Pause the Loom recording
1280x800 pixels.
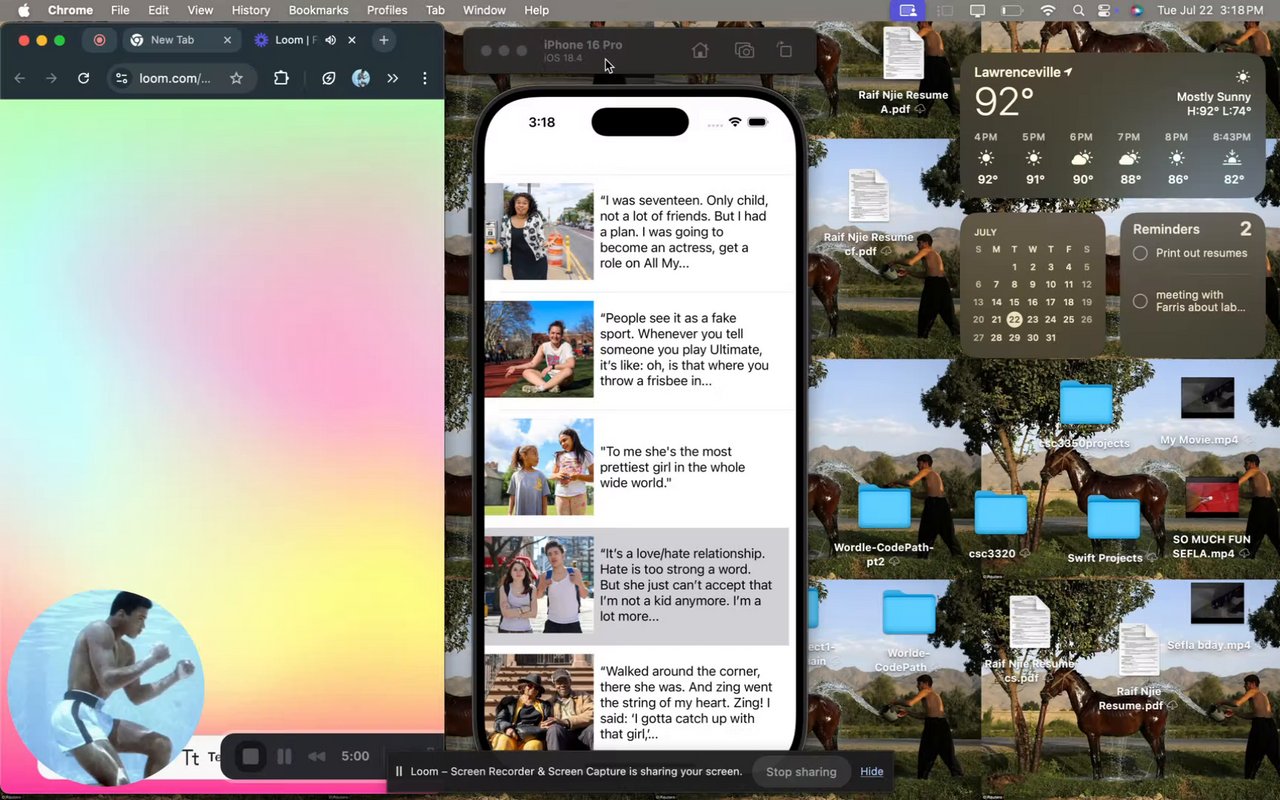pyautogui.click(x=284, y=757)
